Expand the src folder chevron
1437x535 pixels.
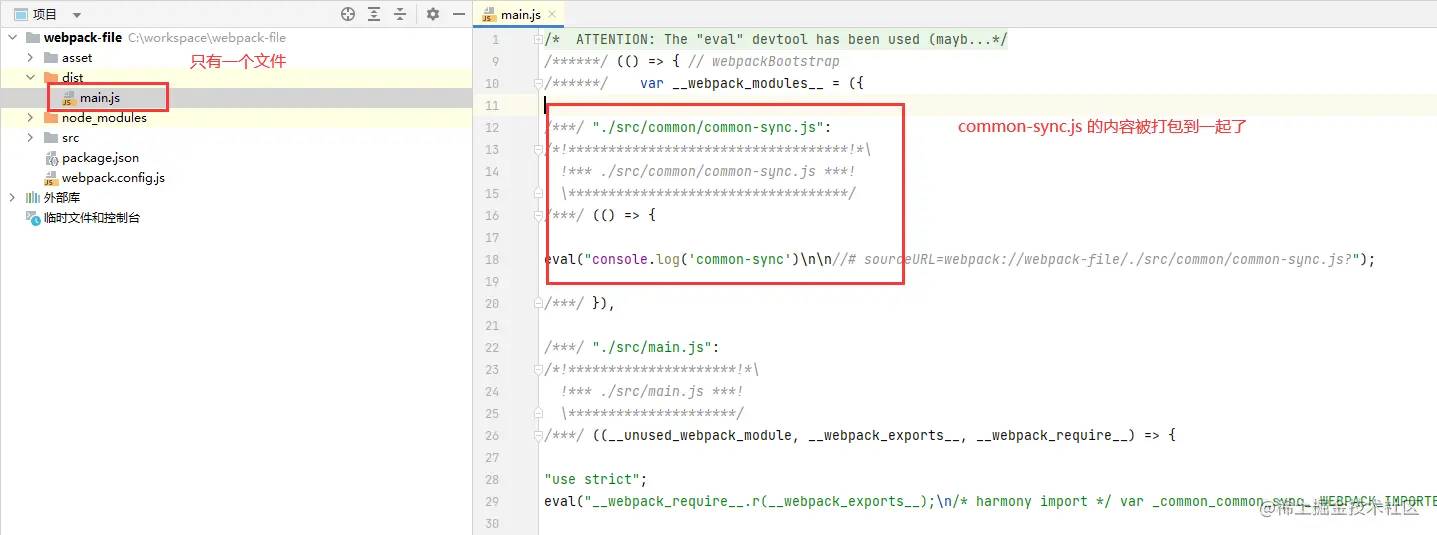(x=31, y=138)
